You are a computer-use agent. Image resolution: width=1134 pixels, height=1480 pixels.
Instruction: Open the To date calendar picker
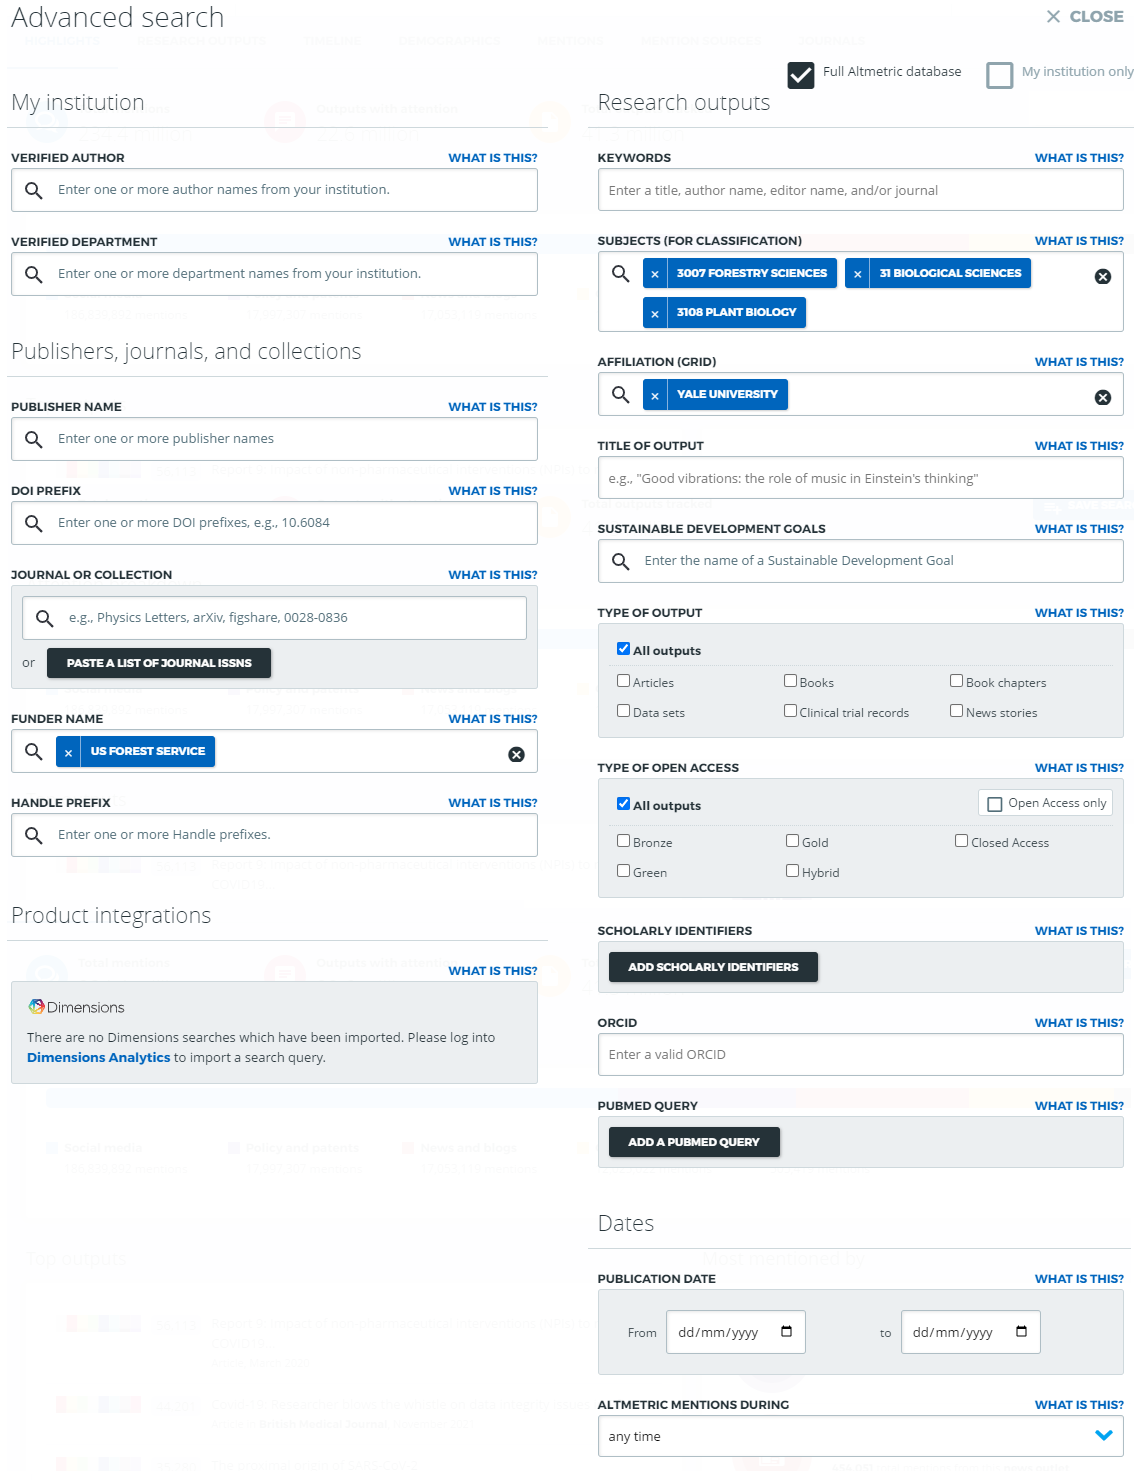pos(1021,1331)
